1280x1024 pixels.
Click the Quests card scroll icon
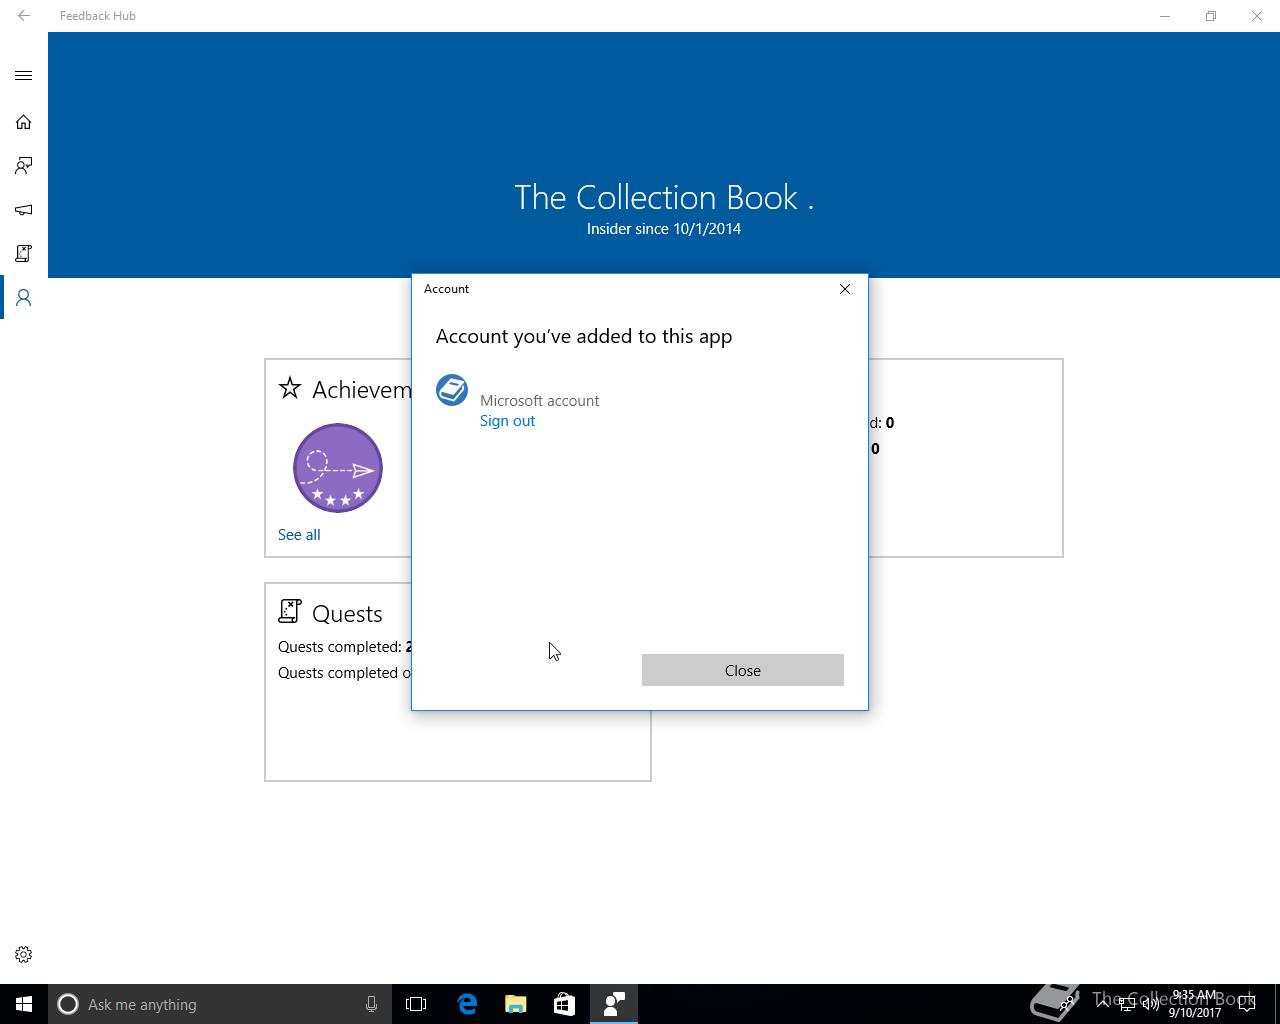pyautogui.click(x=290, y=611)
